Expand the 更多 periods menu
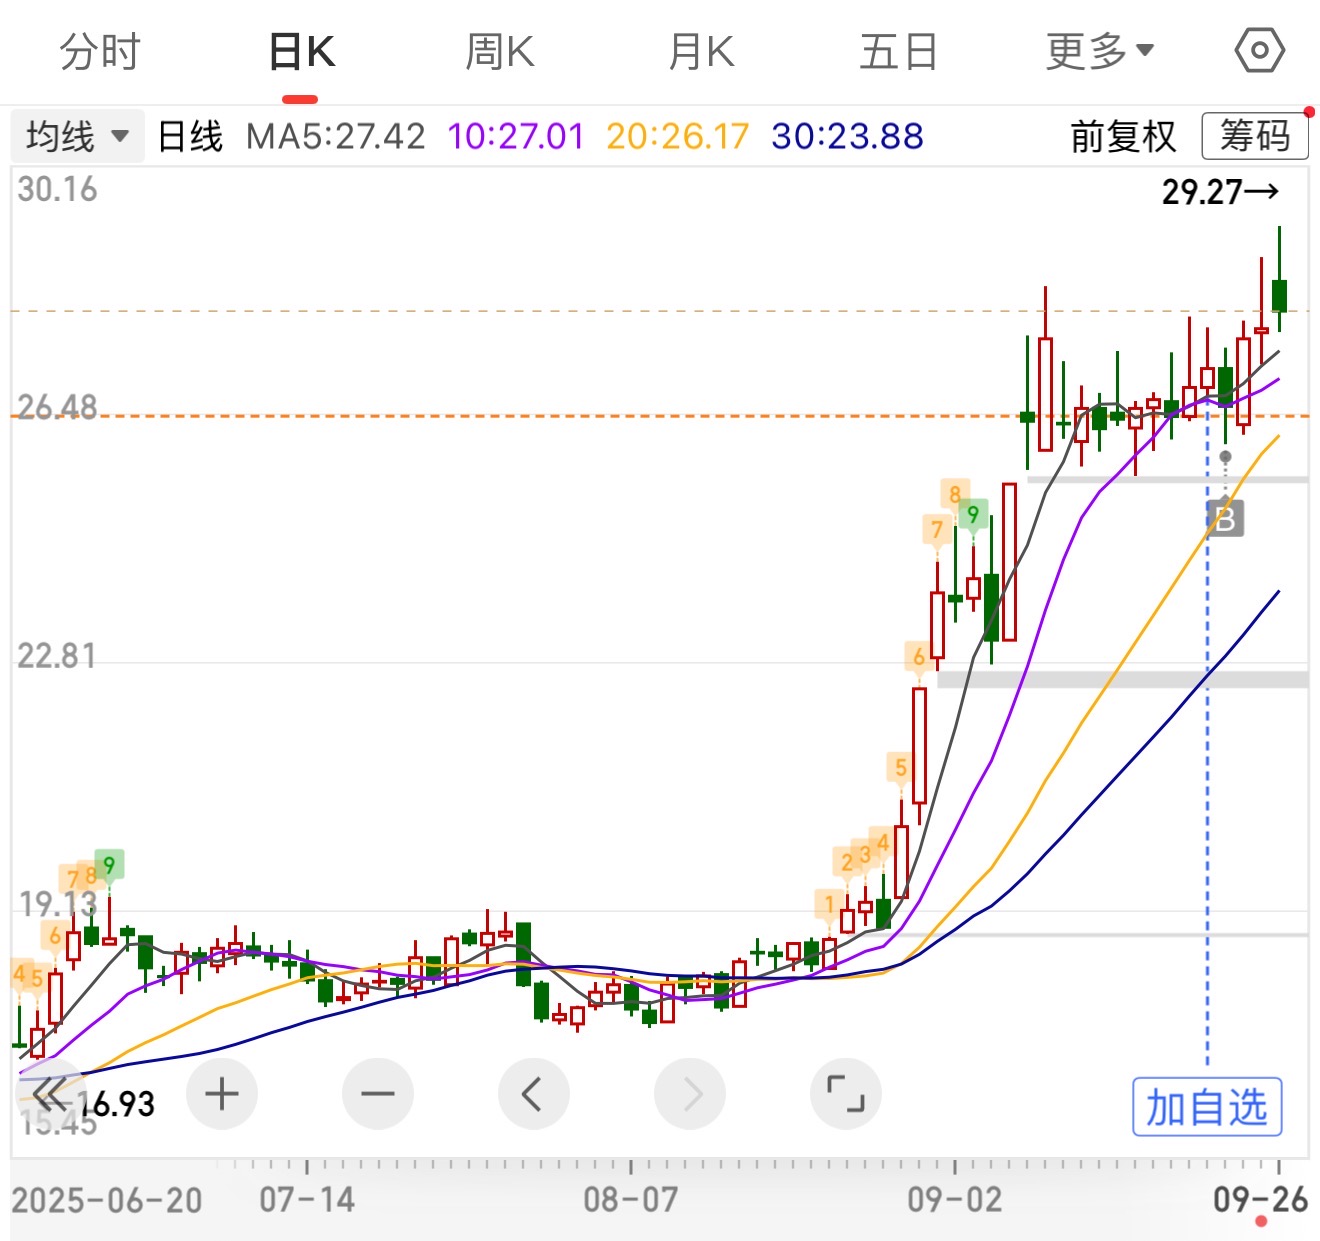The width and height of the screenshot is (1320, 1241). (1099, 52)
